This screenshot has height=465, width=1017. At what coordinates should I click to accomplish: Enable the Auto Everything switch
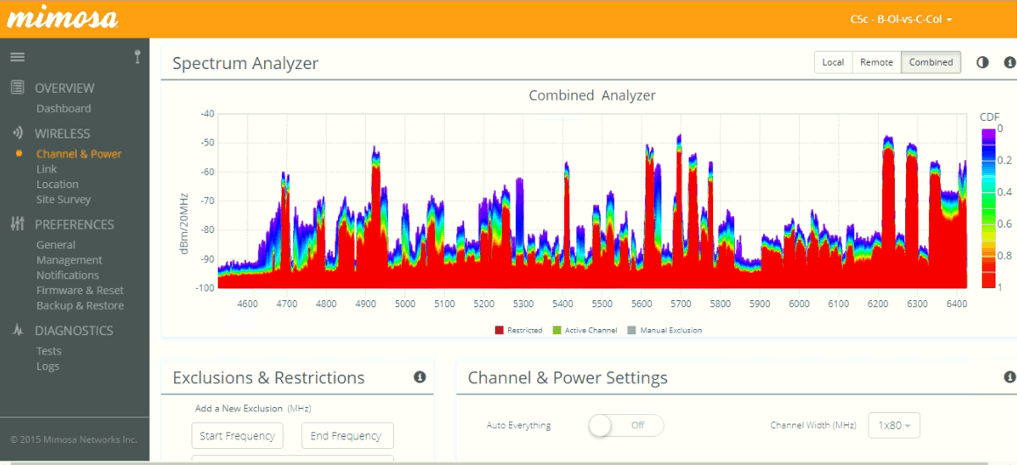point(625,425)
